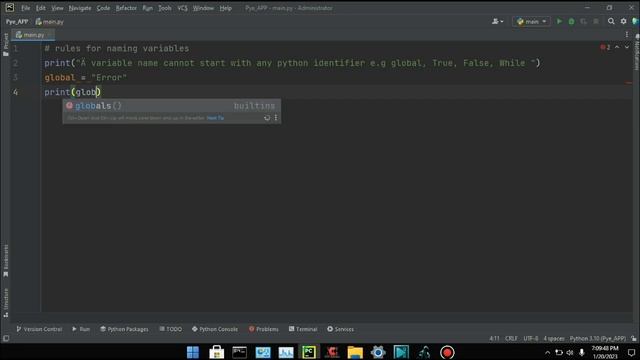The height and width of the screenshot is (360, 640).
Task: Open the Python Console tool window
Action: (215, 329)
